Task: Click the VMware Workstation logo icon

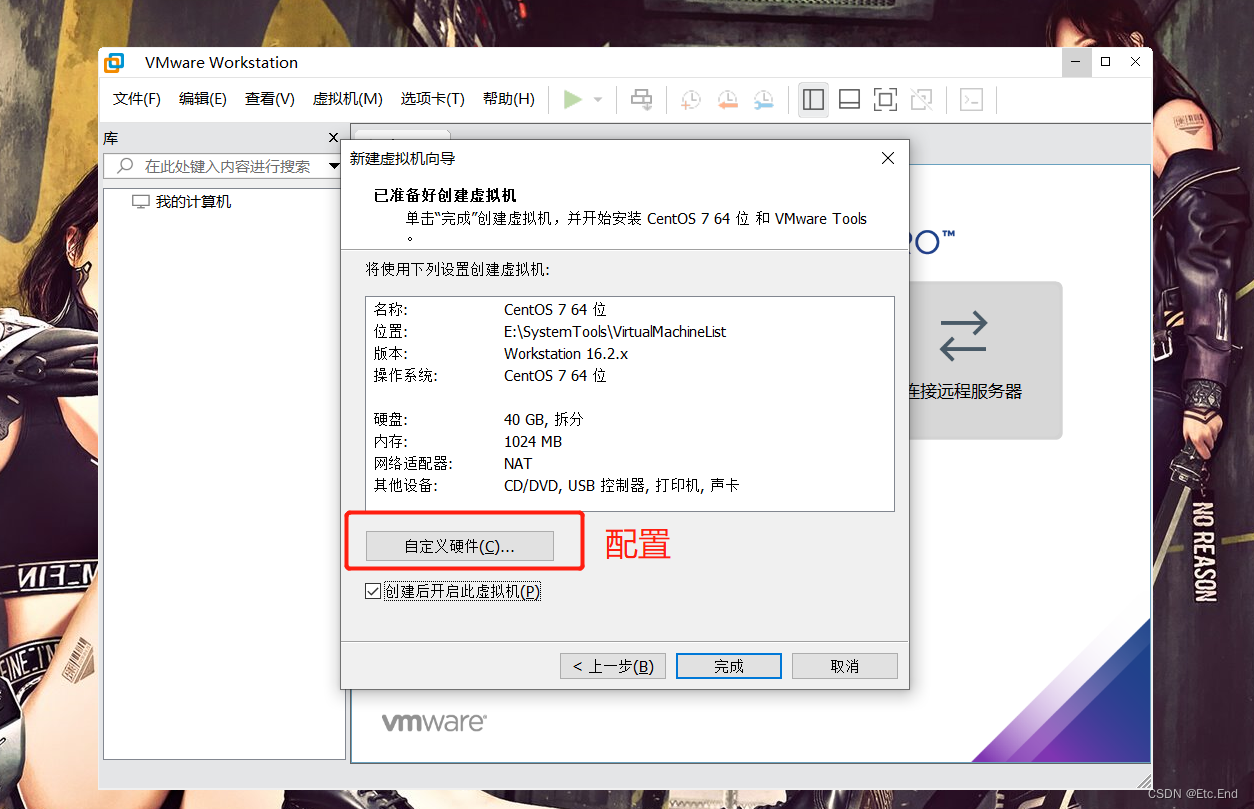Action: [x=115, y=62]
